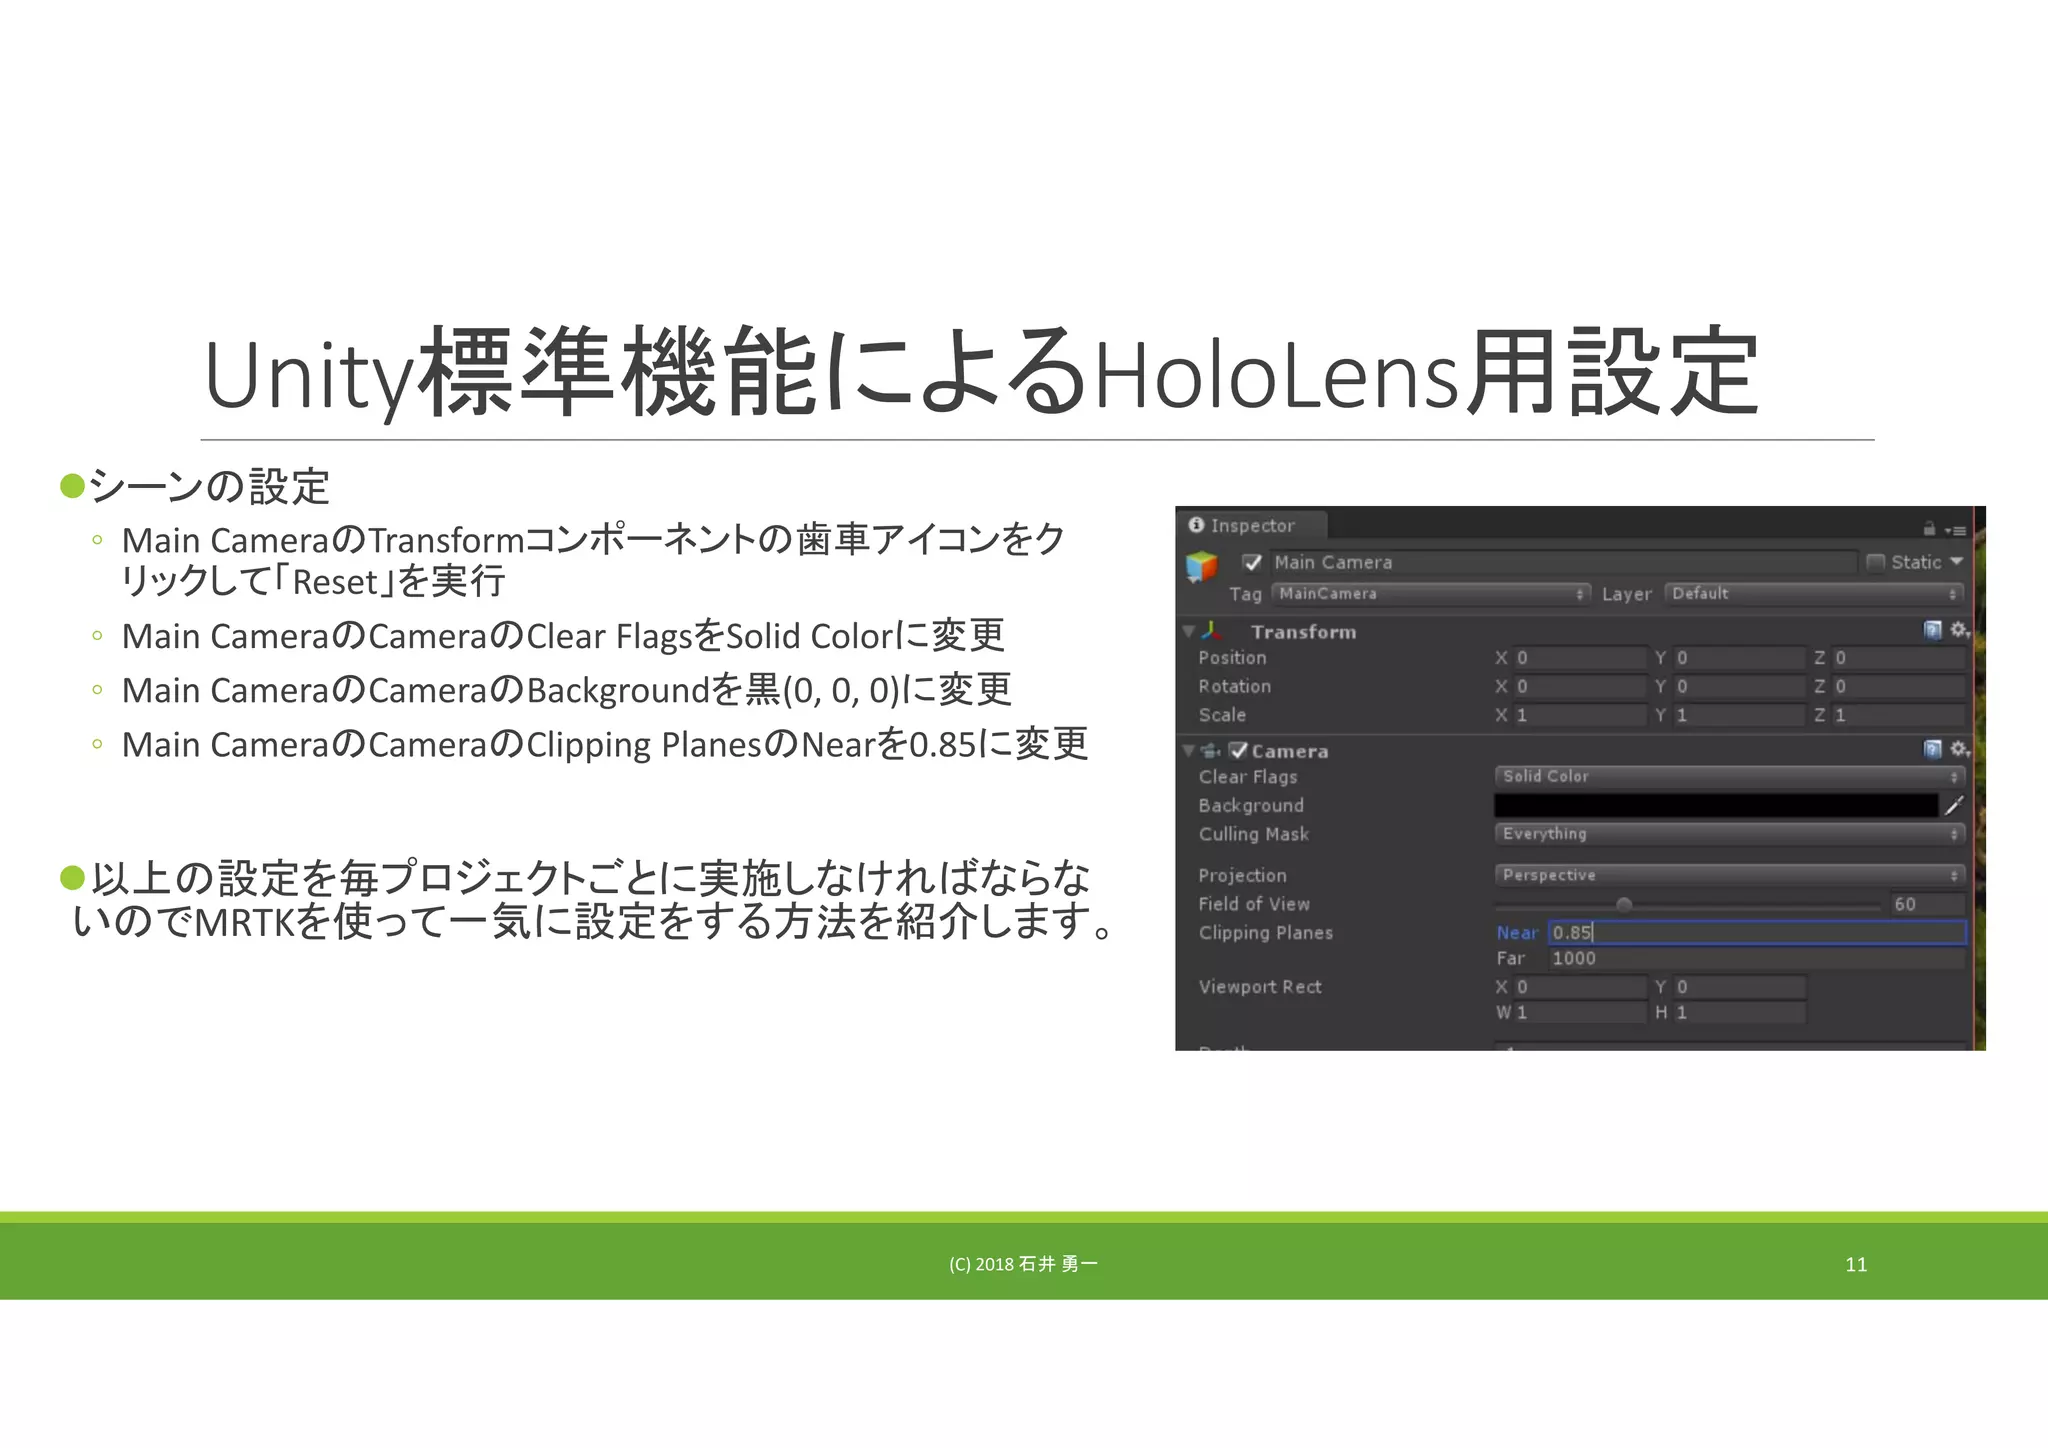The width and height of the screenshot is (2048, 1448).
Task: Click the slide title Unity標準機能によるHoloLens用設定
Action: [981, 373]
